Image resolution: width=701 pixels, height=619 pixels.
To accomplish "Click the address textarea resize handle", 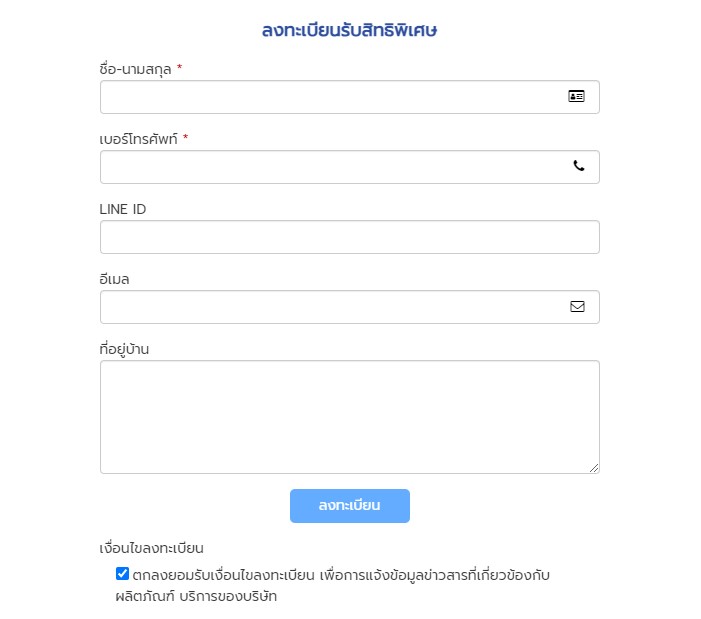I will [x=594, y=468].
